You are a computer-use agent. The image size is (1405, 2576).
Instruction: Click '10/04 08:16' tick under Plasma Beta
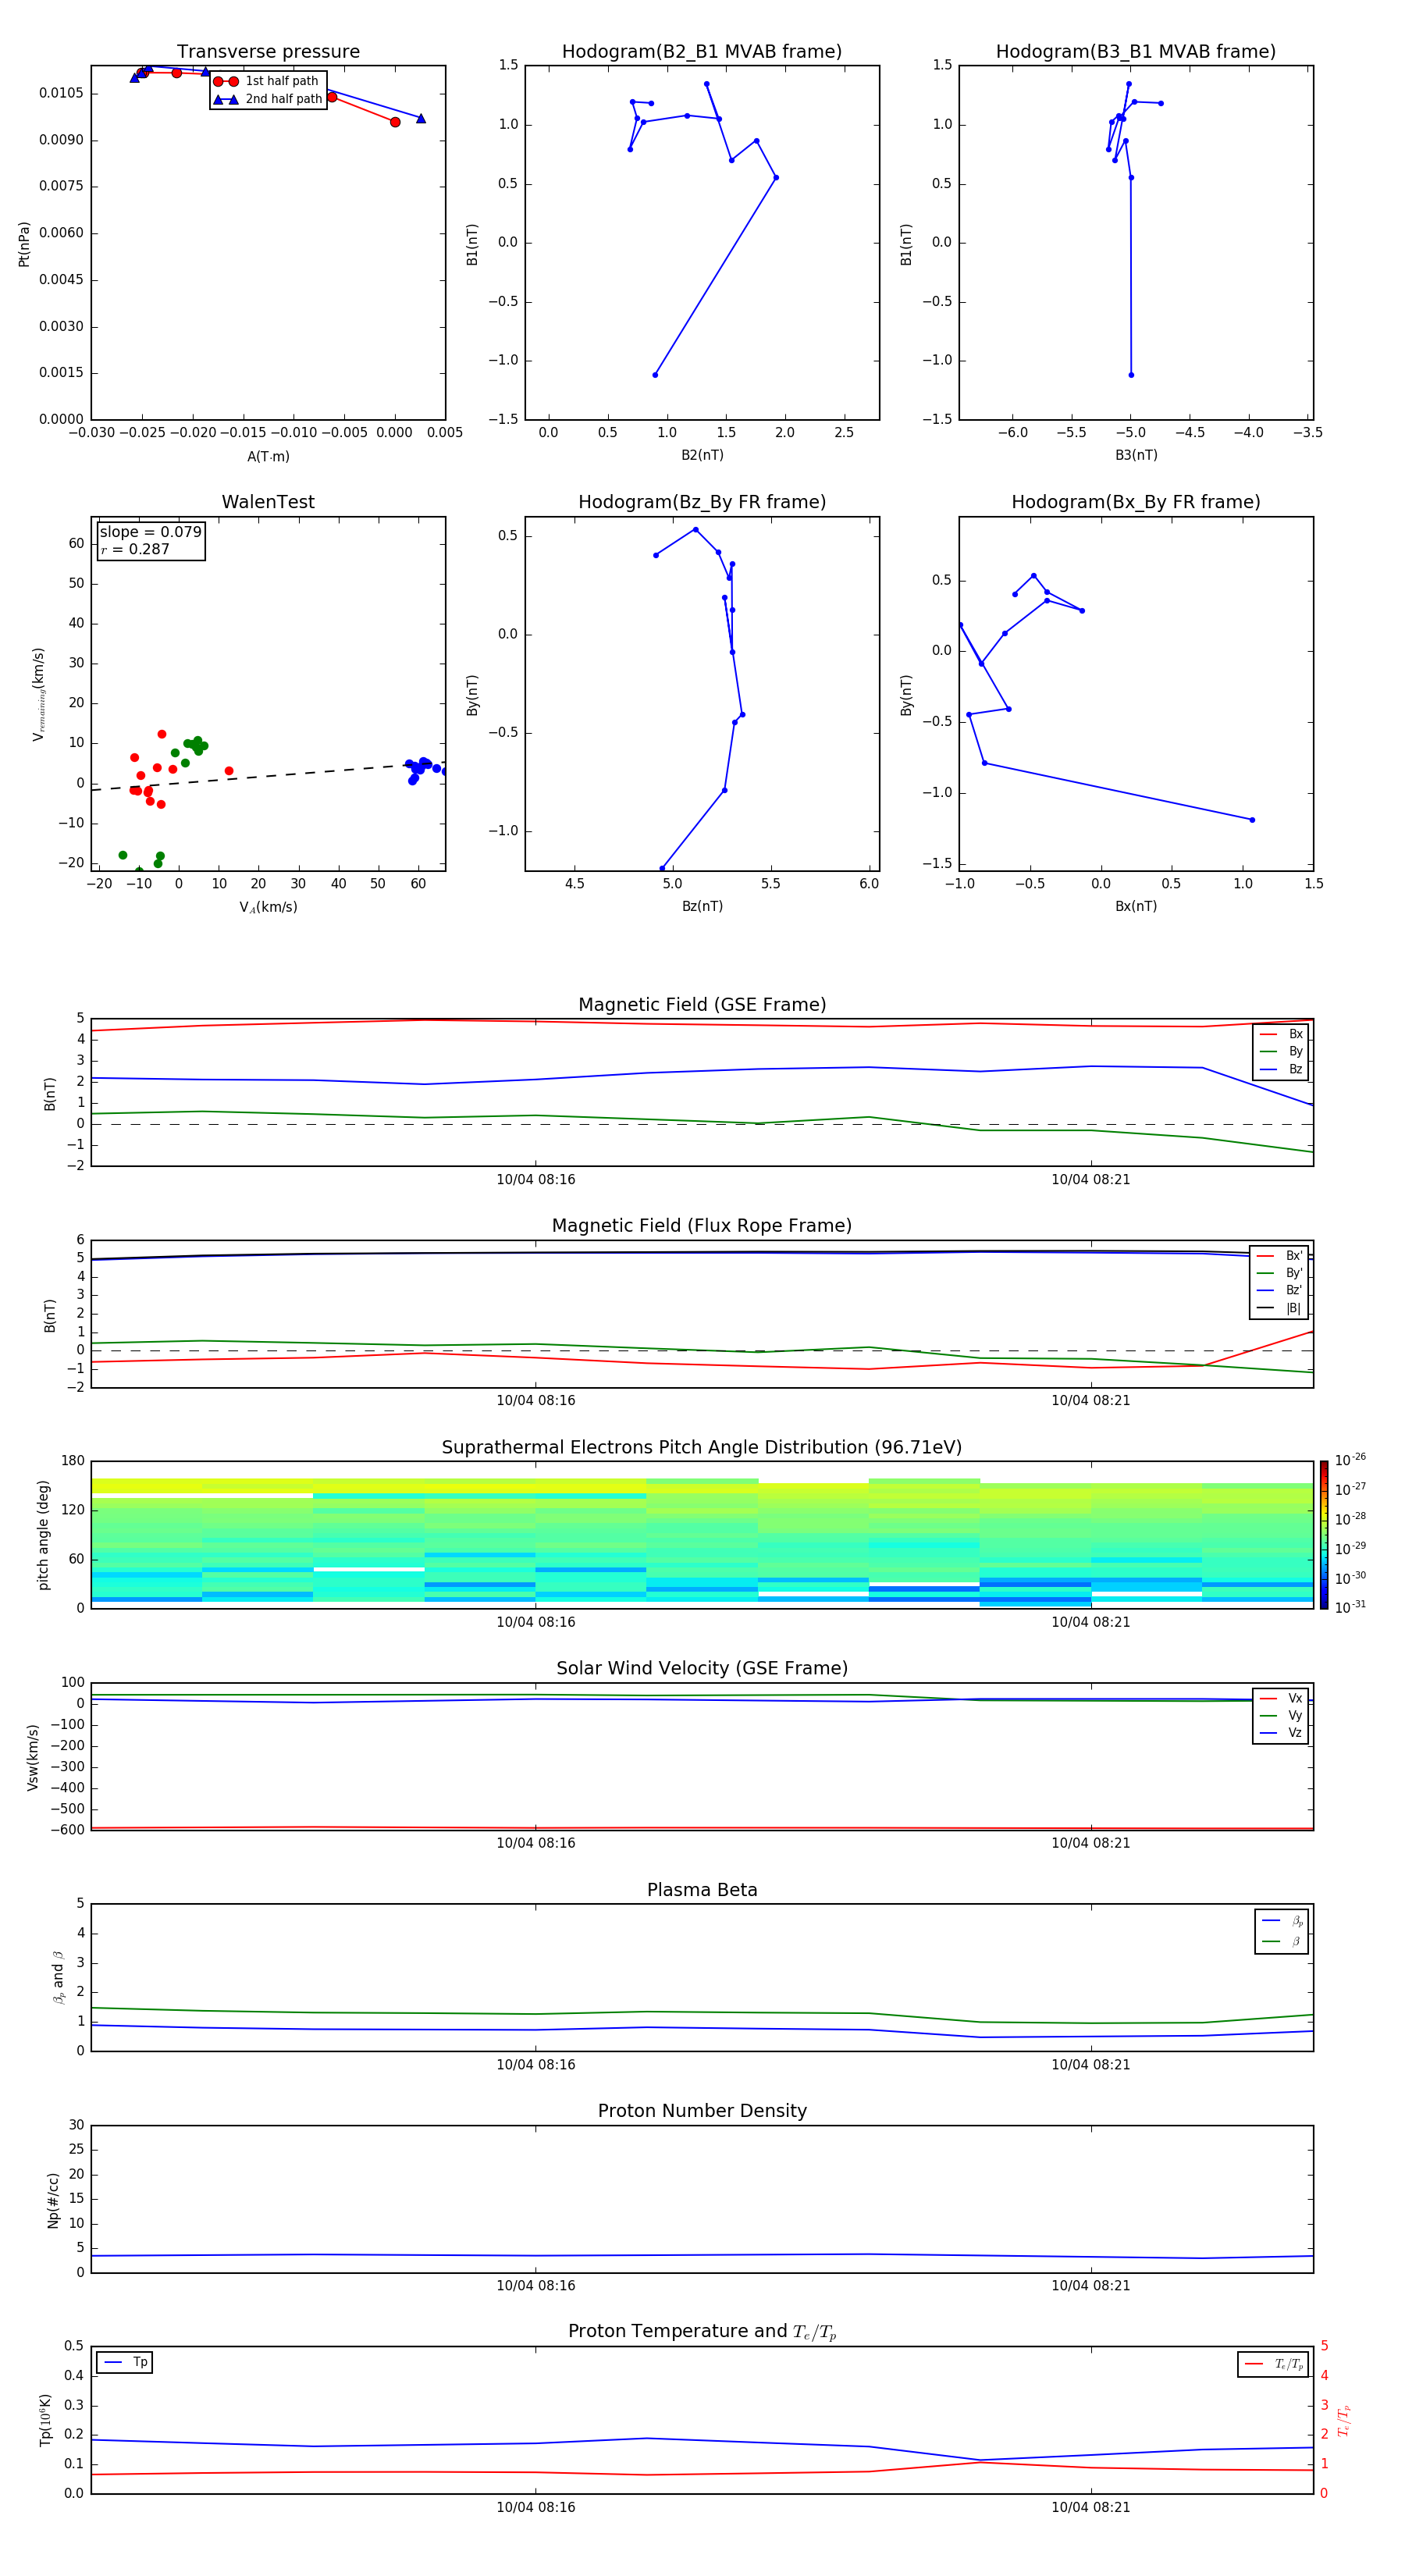(536, 2065)
